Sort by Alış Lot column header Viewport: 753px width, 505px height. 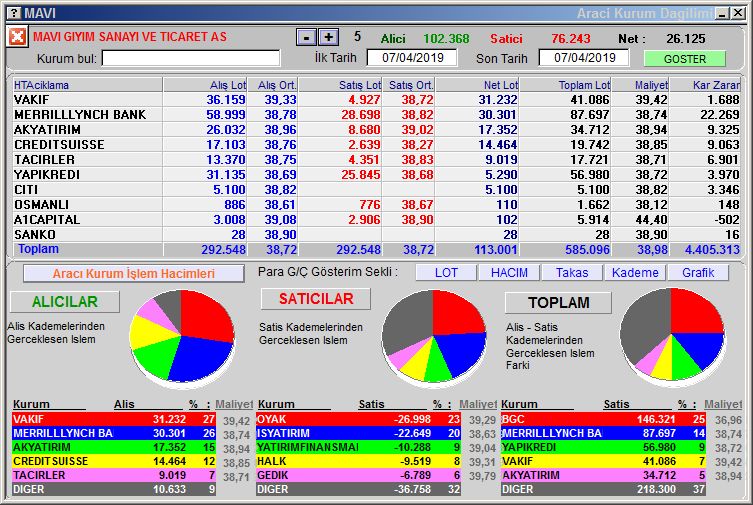[x=205, y=85]
